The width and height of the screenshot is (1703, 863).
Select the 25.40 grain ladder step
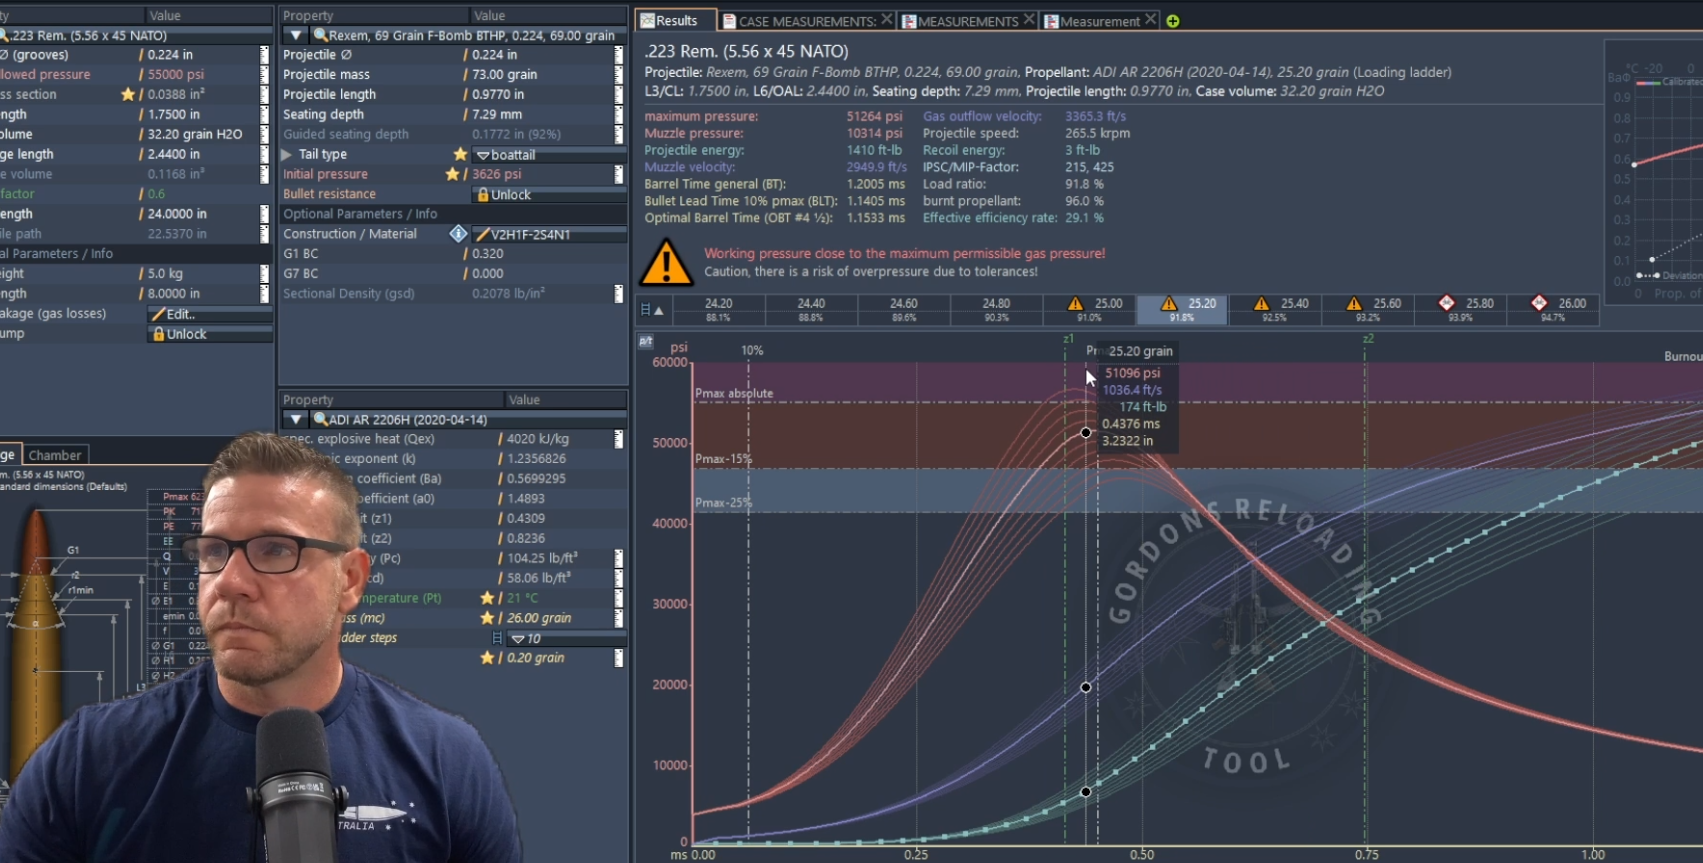tap(1286, 309)
